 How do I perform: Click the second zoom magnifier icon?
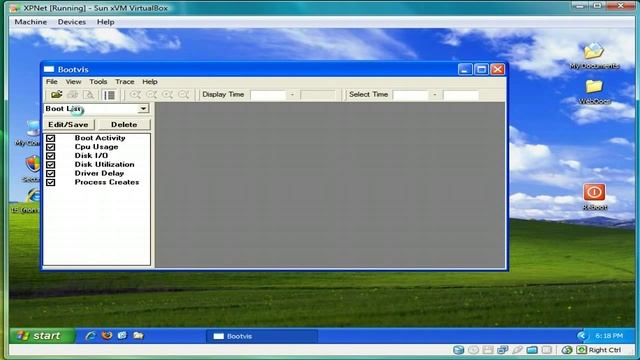pos(151,95)
